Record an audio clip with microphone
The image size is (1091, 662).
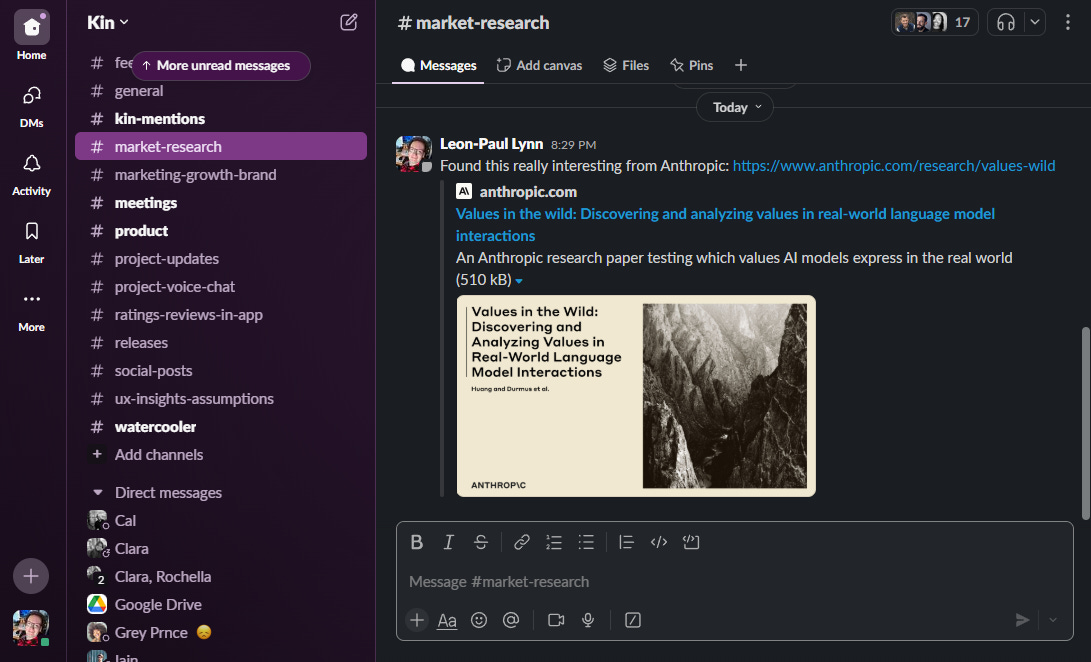tap(588, 620)
